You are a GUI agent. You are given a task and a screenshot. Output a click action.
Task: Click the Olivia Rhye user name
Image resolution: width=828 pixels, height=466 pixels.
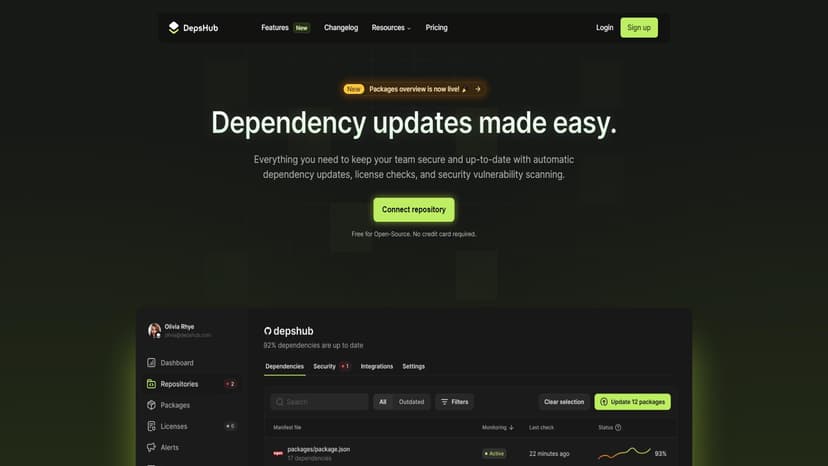click(179, 327)
